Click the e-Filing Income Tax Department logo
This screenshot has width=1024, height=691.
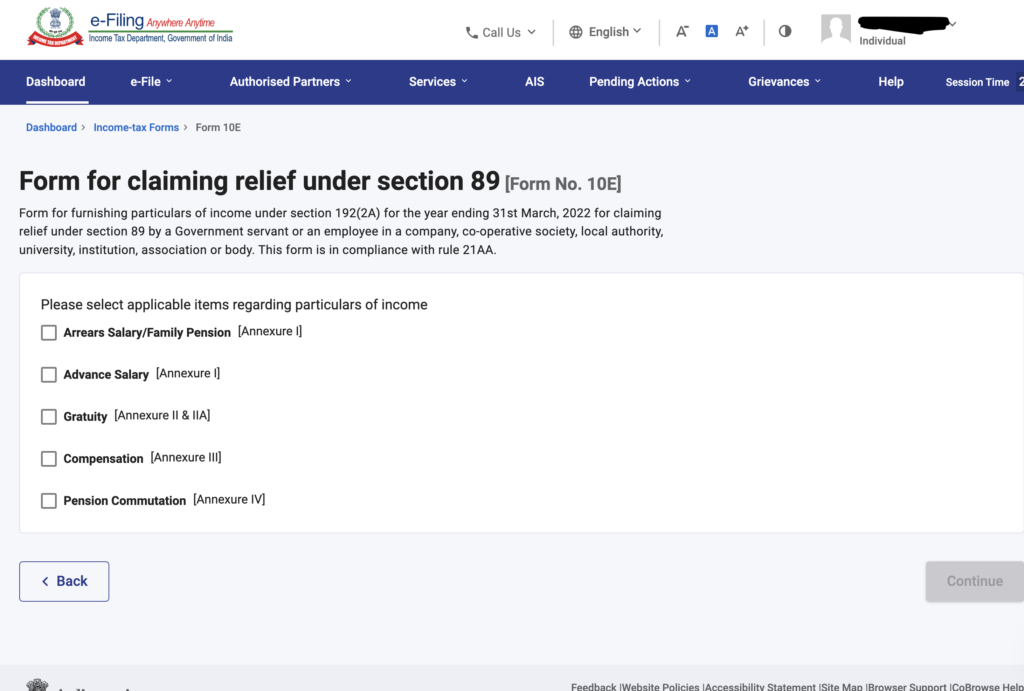click(x=130, y=28)
